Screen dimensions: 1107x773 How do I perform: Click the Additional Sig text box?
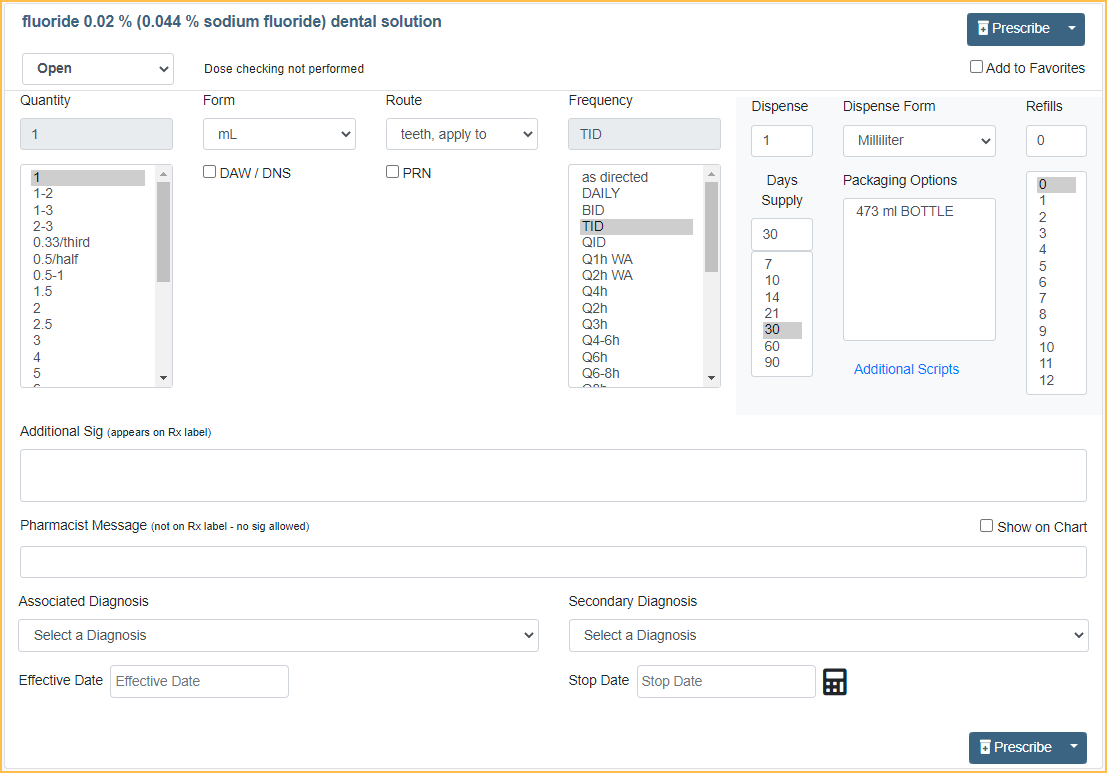553,475
